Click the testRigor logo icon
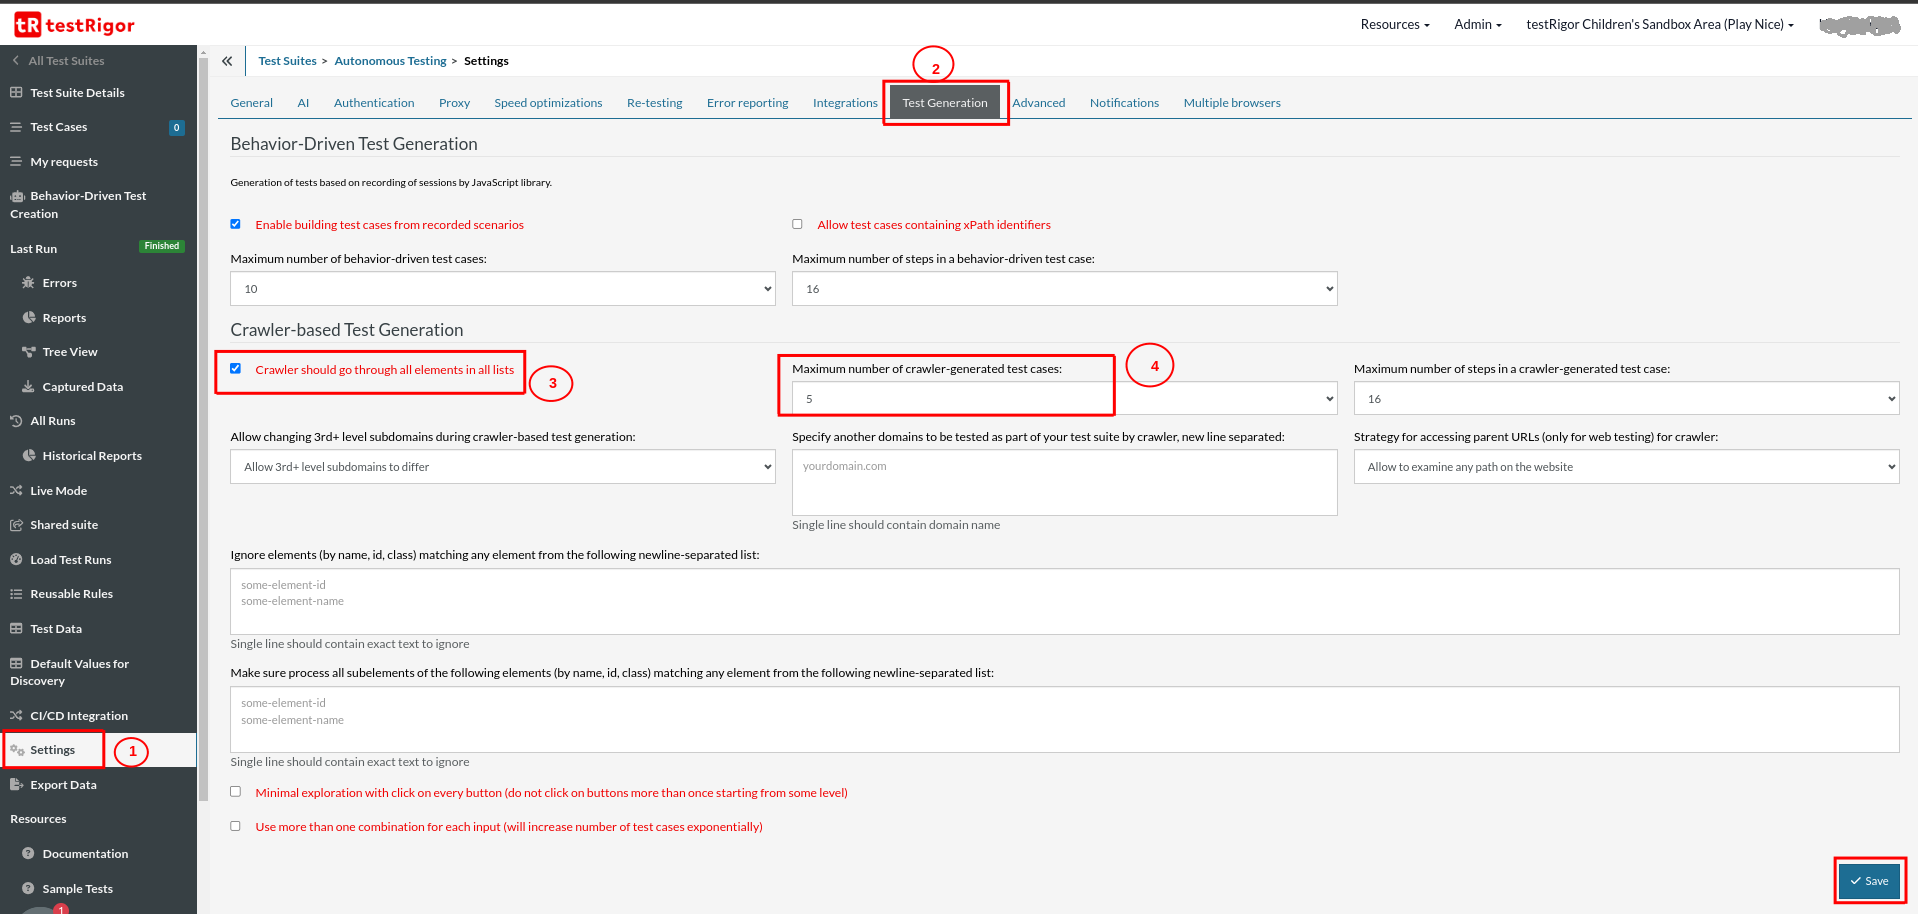Viewport: 1918px width, 914px height. click(x=27, y=25)
